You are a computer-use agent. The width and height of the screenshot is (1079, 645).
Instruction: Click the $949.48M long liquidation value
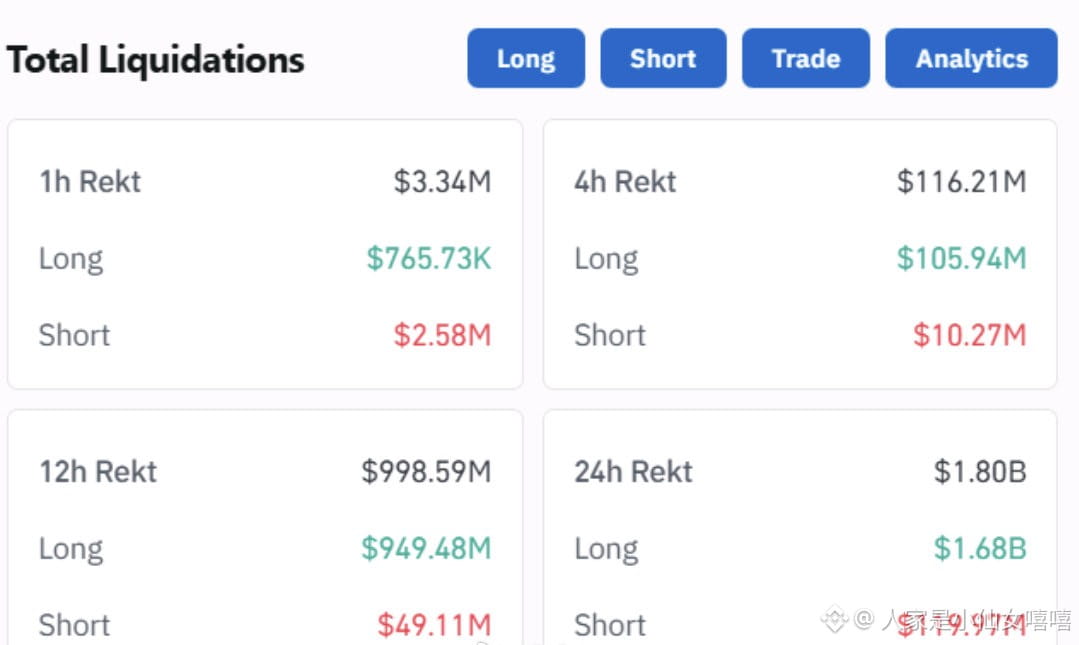[426, 548]
